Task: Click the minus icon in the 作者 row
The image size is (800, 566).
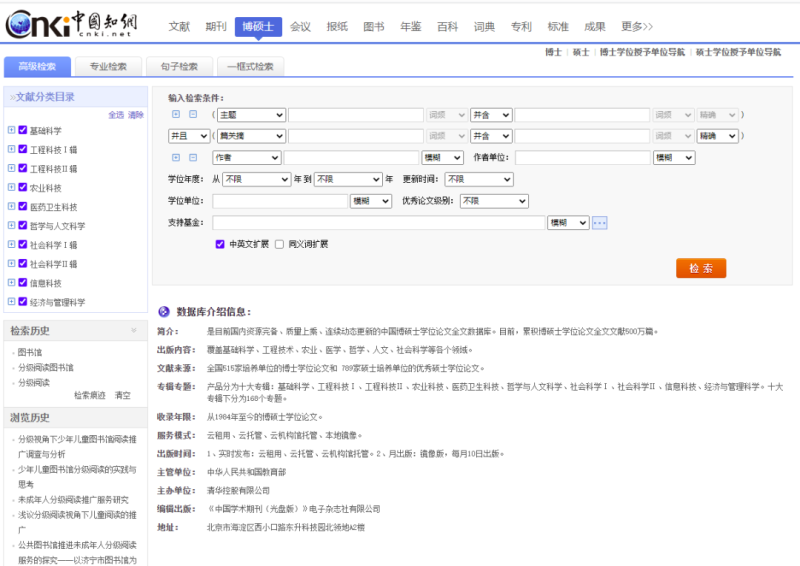Action: click(x=193, y=157)
